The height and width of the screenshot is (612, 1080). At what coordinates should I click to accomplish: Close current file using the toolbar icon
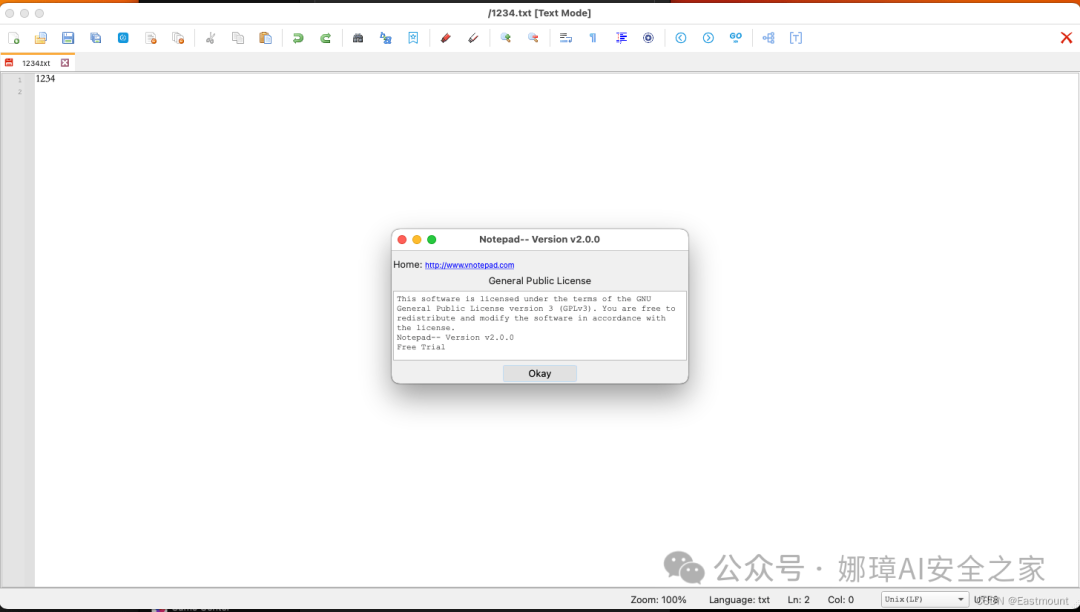tap(150, 38)
